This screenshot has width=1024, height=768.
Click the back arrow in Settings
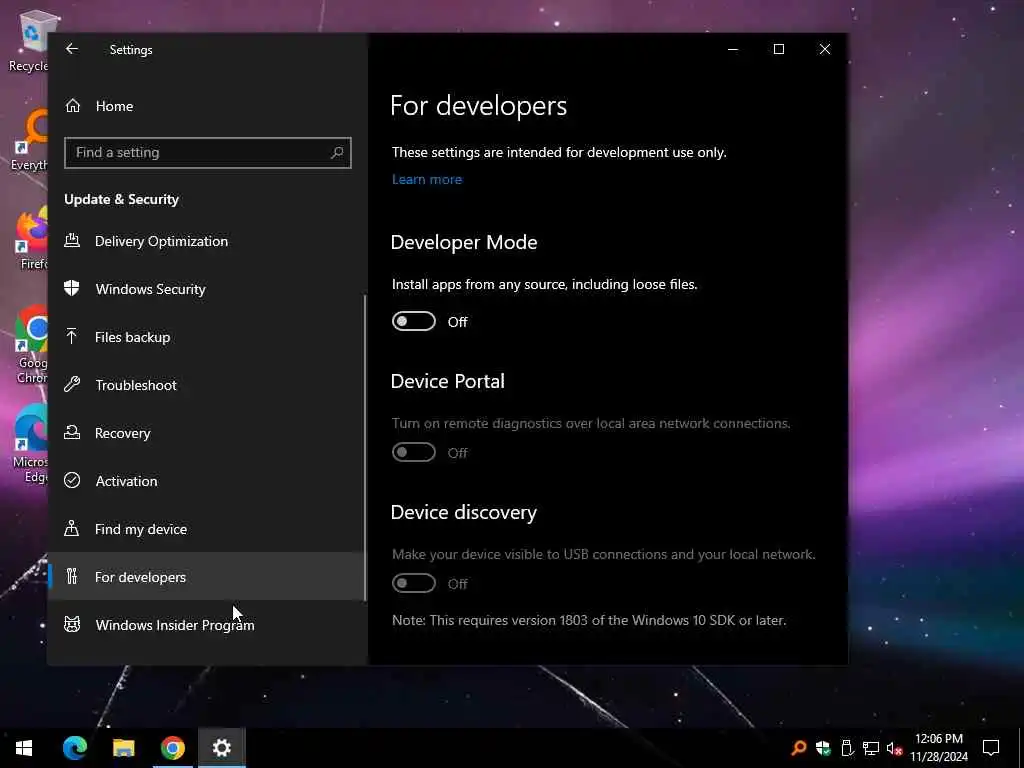(x=72, y=49)
